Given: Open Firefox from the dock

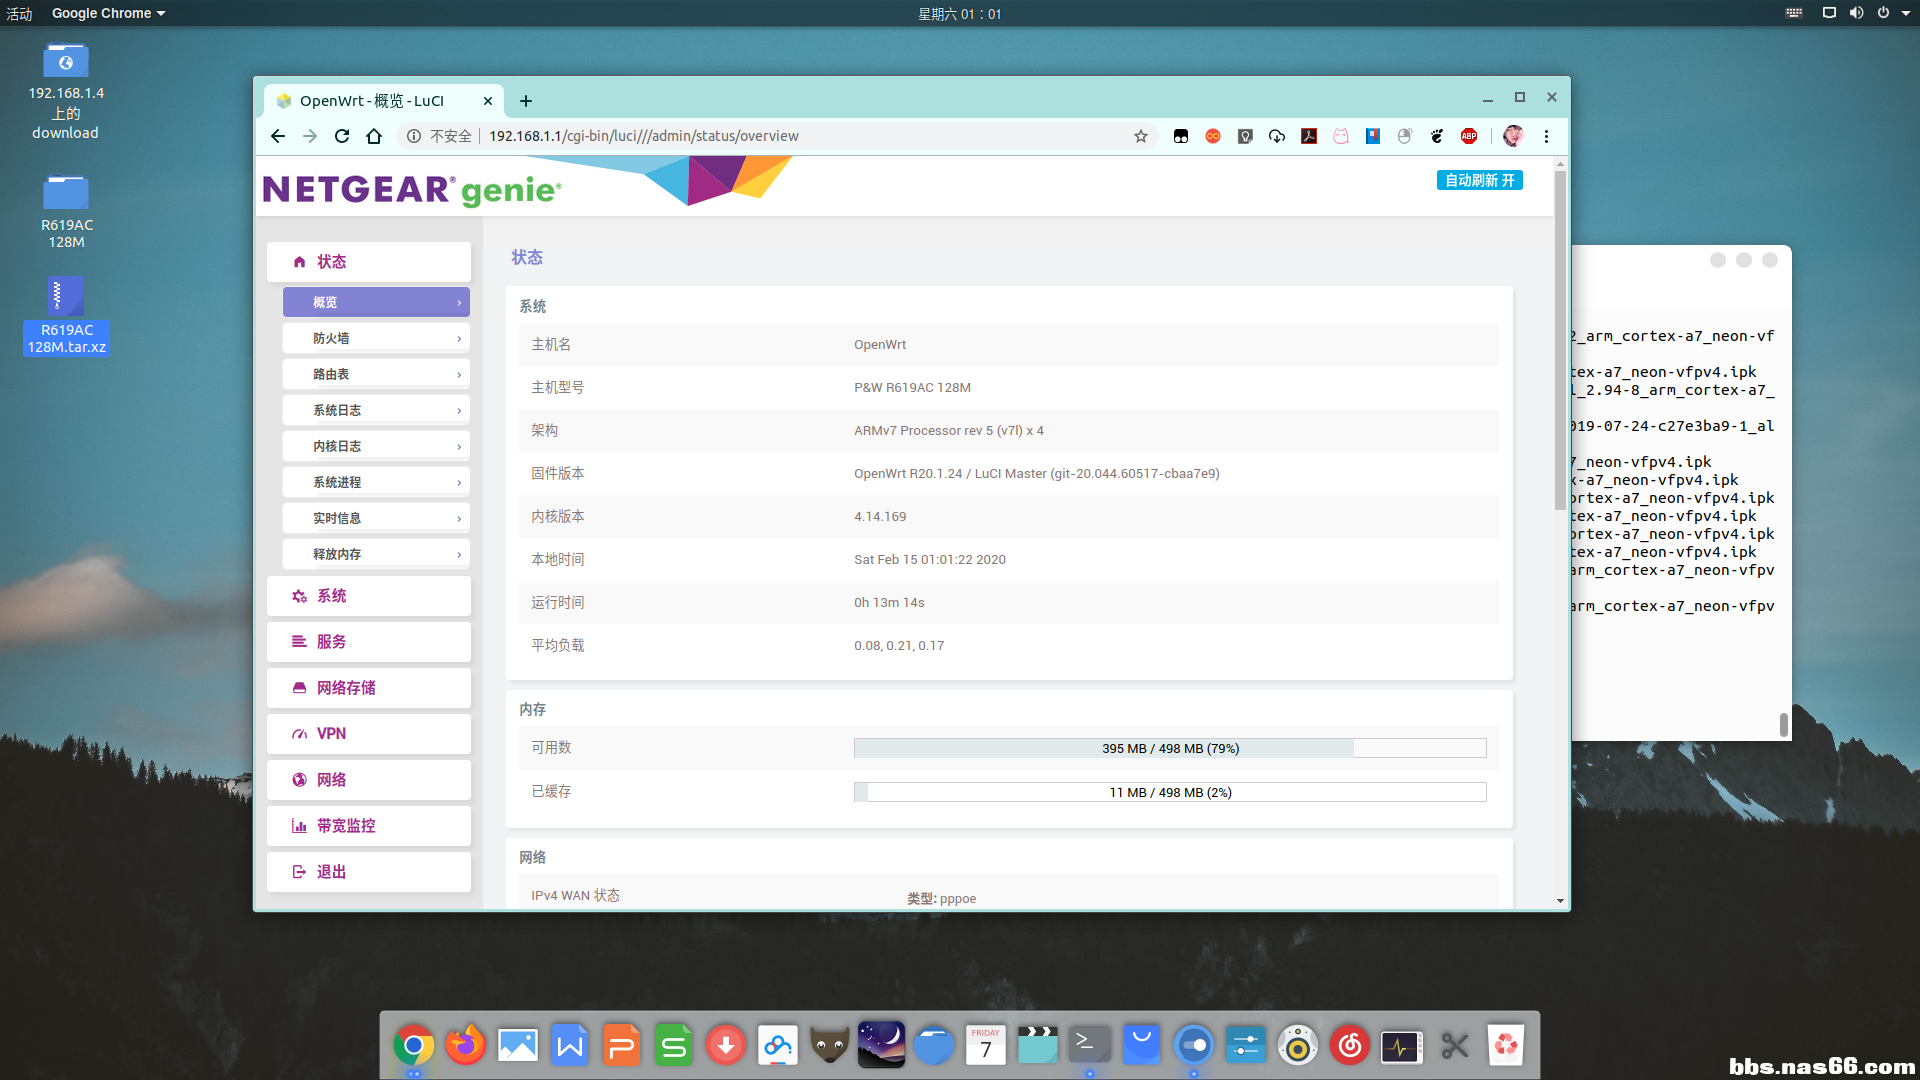Looking at the screenshot, I should [465, 1046].
